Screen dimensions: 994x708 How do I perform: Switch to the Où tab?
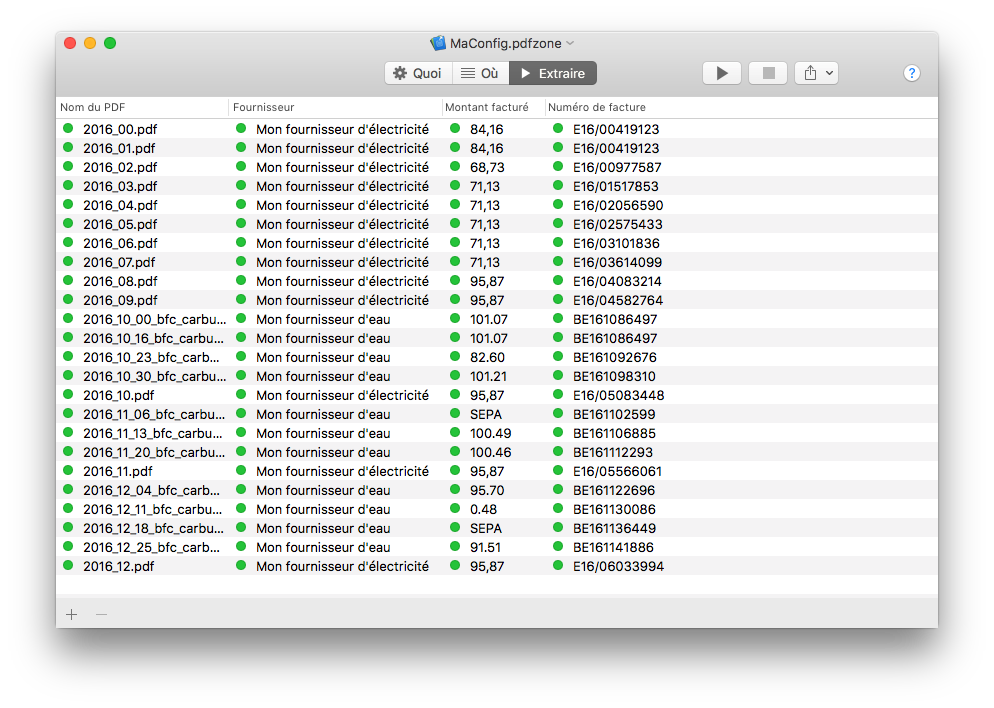click(x=480, y=73)
